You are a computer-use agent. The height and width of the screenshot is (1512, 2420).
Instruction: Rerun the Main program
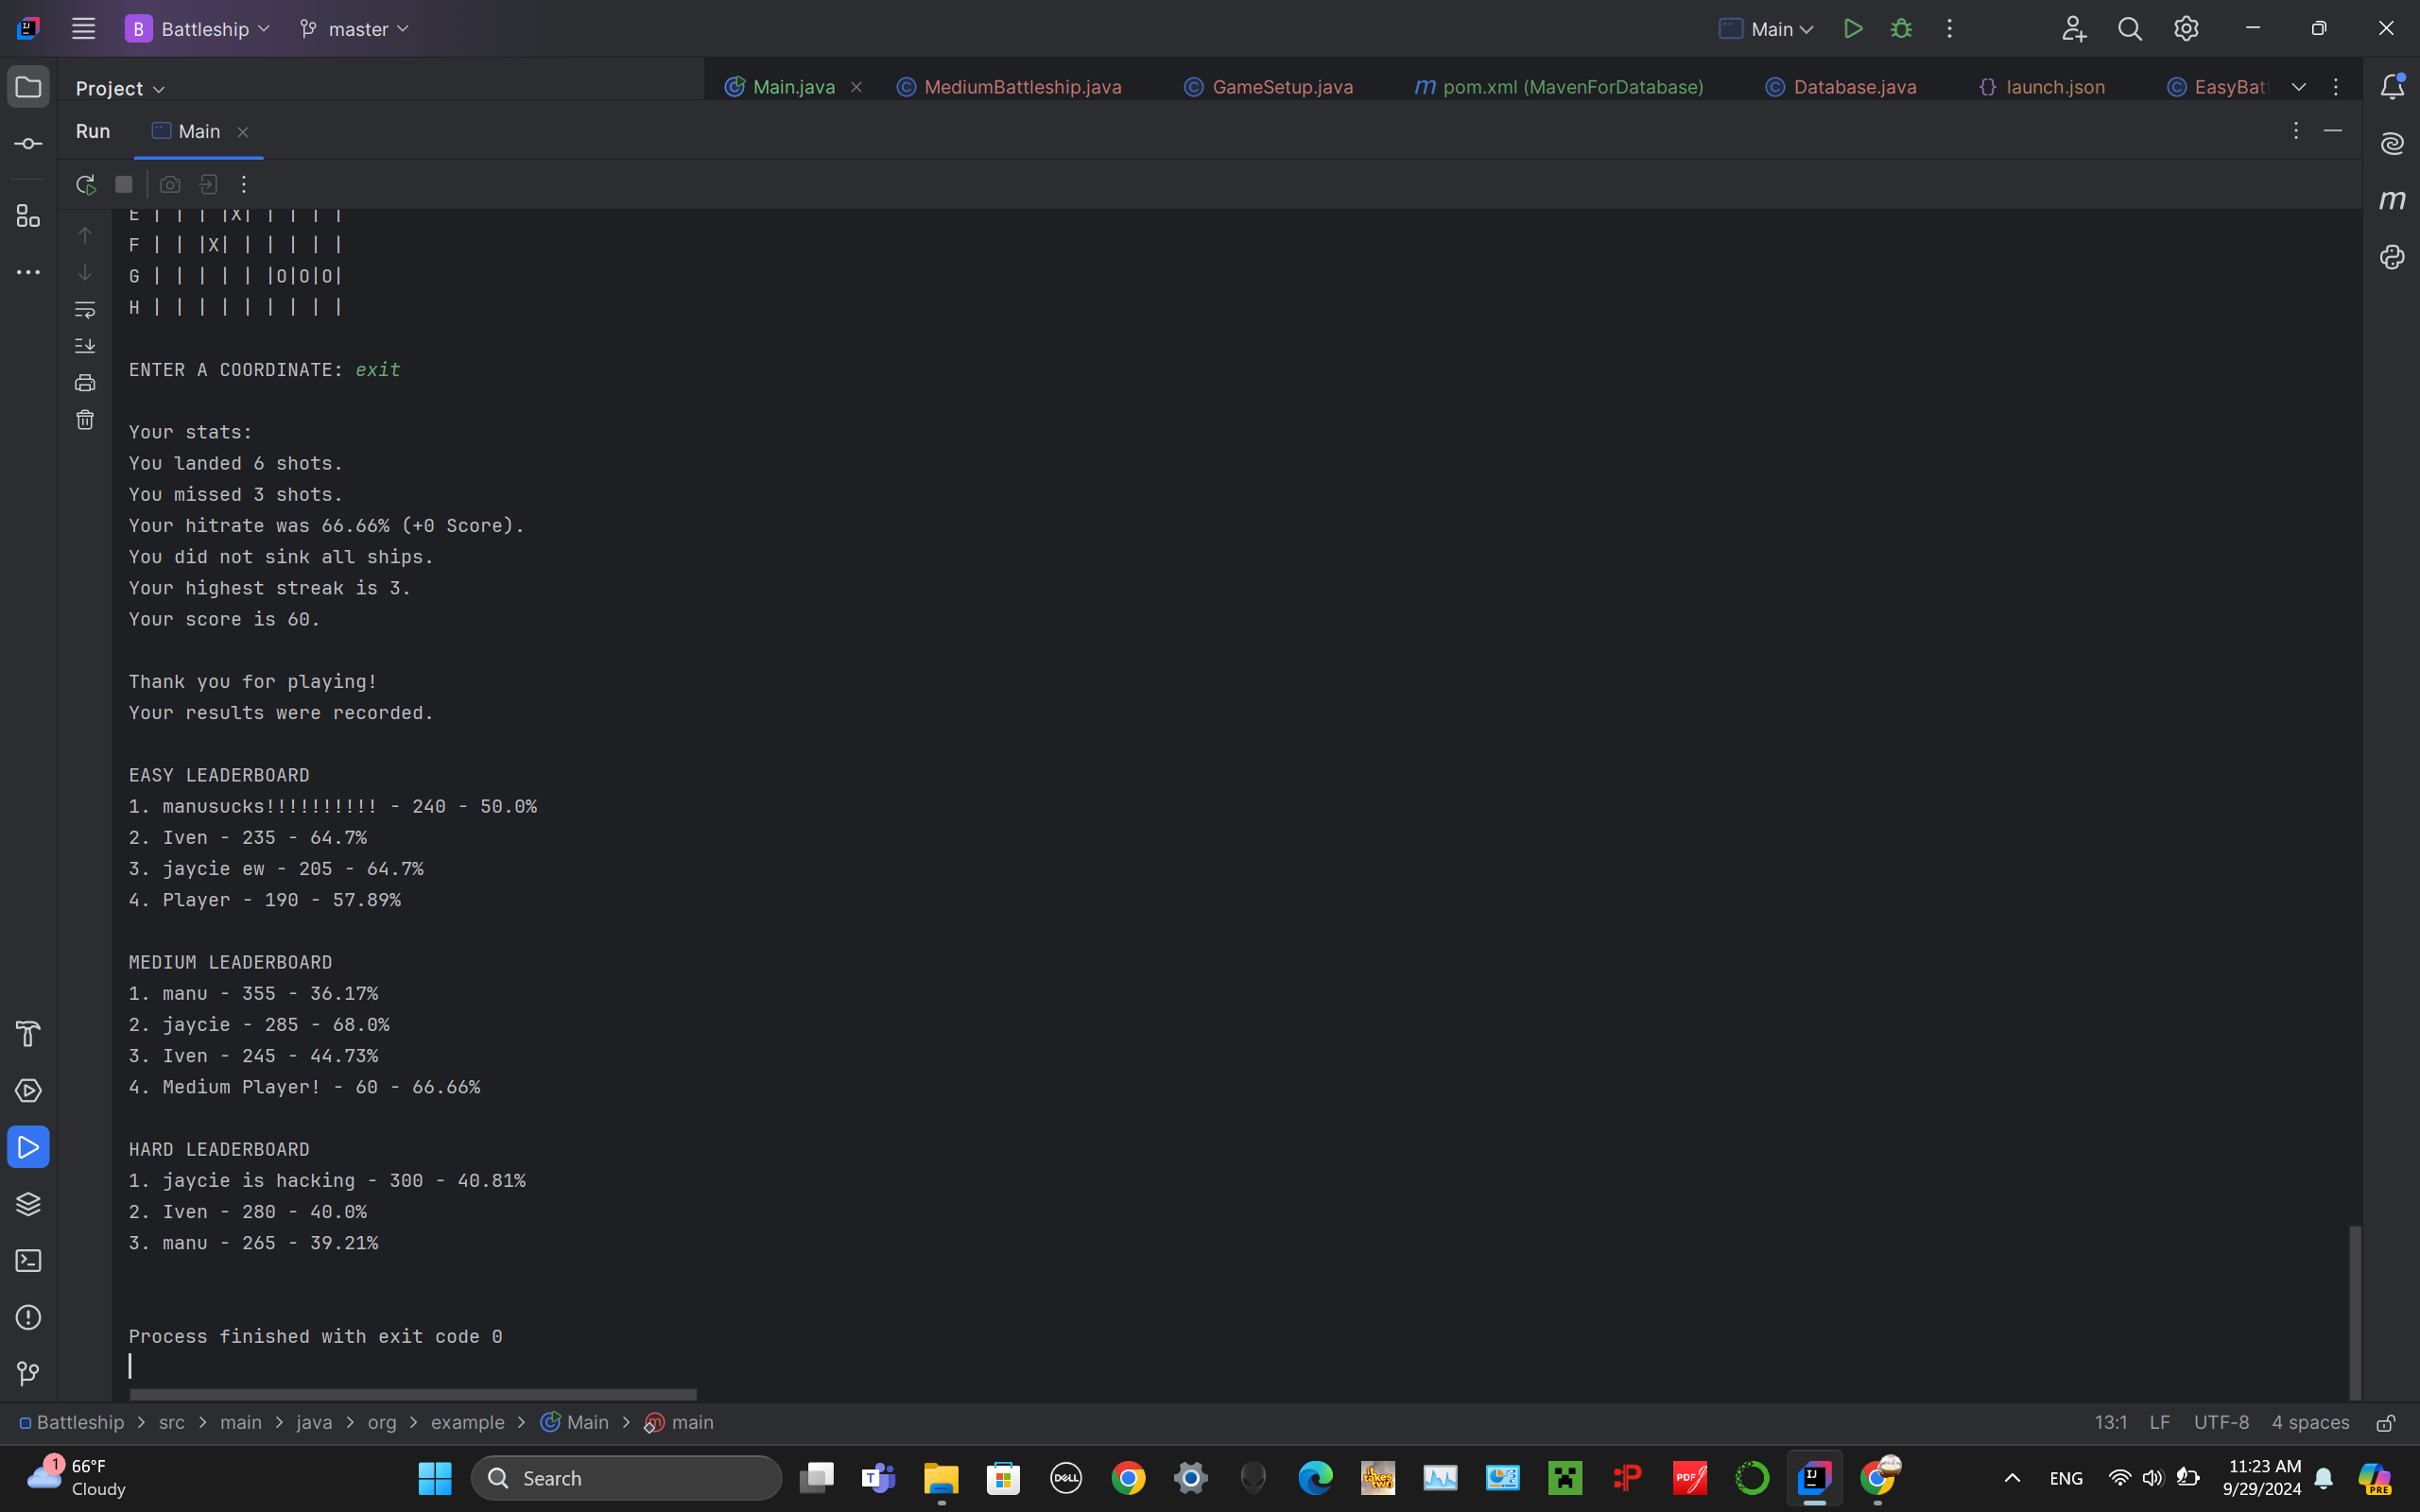tap(85, 184)
